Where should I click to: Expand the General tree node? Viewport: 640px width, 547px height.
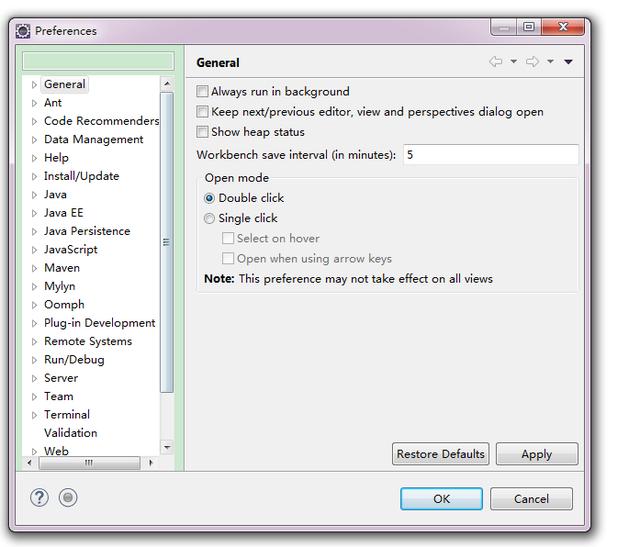[34, 84]
